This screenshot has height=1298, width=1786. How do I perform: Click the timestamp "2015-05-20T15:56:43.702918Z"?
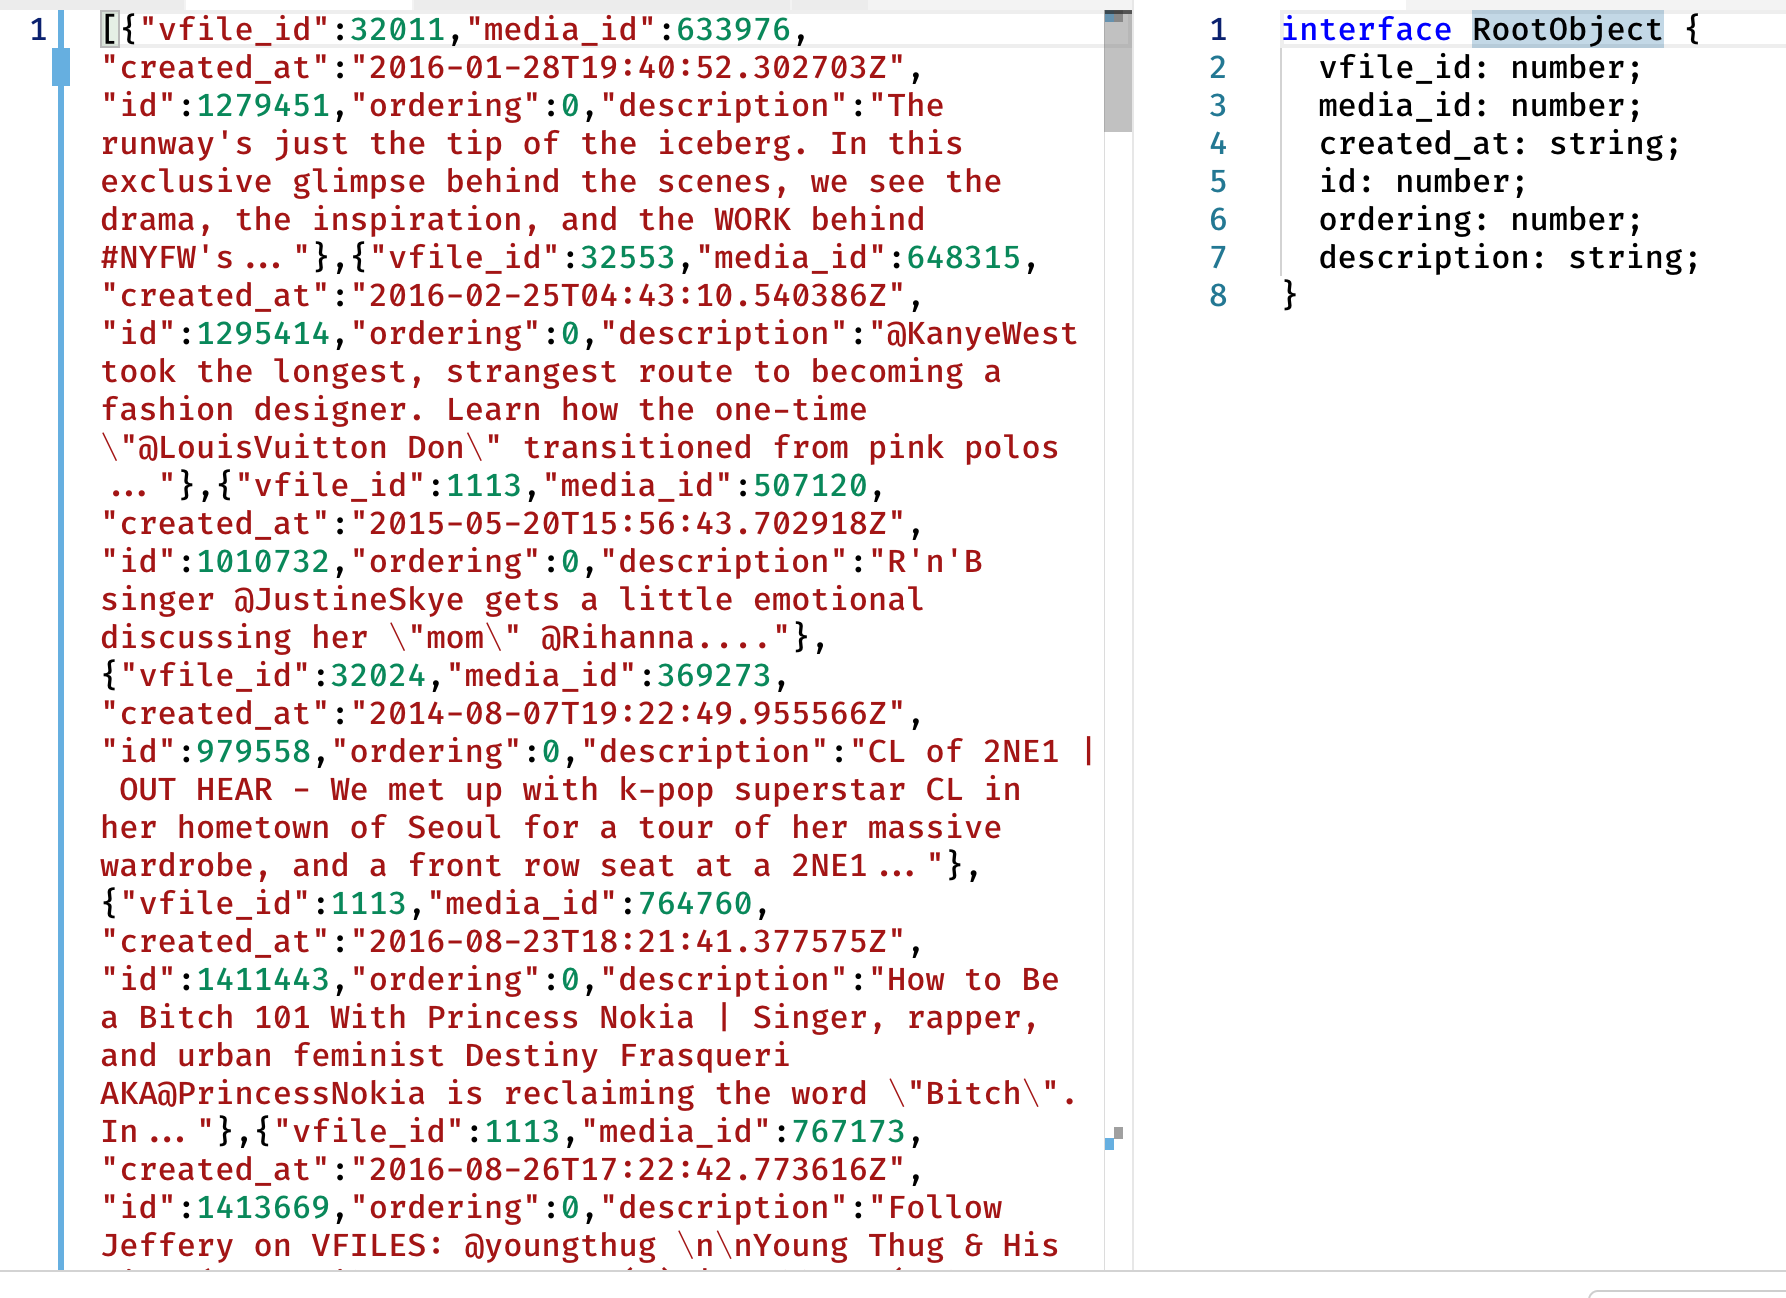(x=628, y=524)
